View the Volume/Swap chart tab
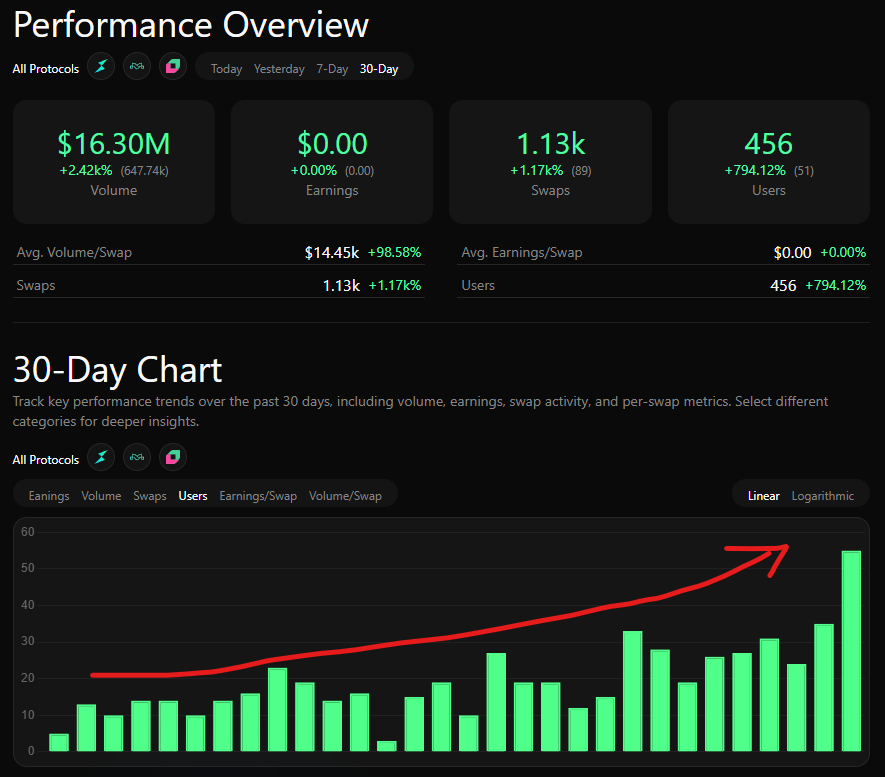Screen dimensions: 885x777 pos(345,496)
